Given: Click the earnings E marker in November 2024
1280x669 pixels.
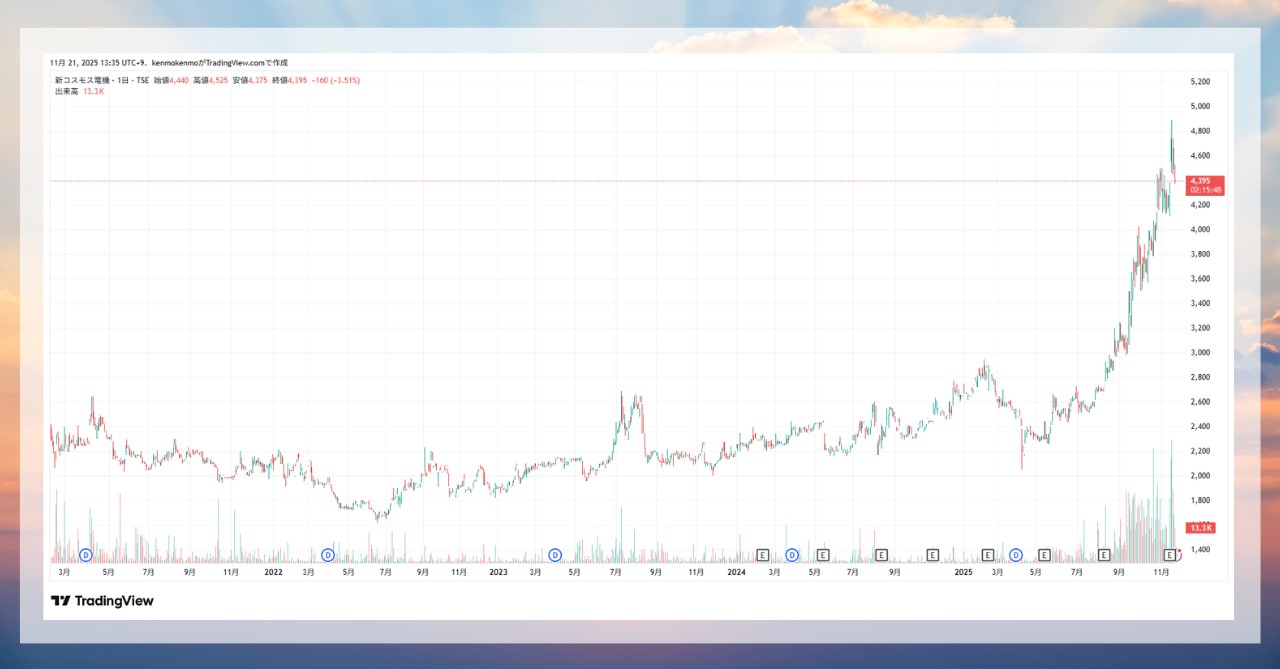Looking at the screenshot, I should point(933,554).
